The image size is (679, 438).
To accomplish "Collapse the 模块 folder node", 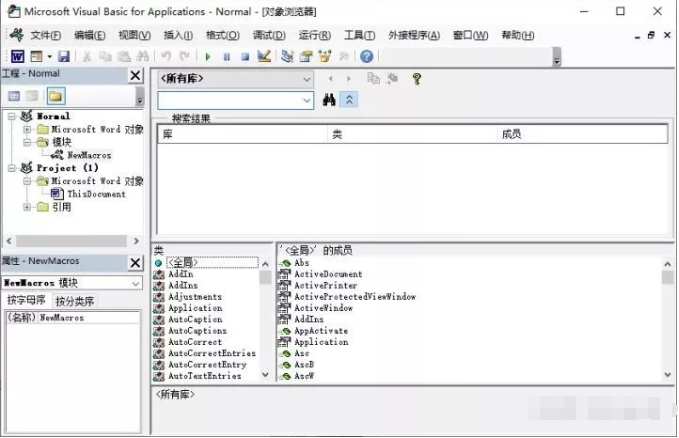I will click(x=27, y=142).
